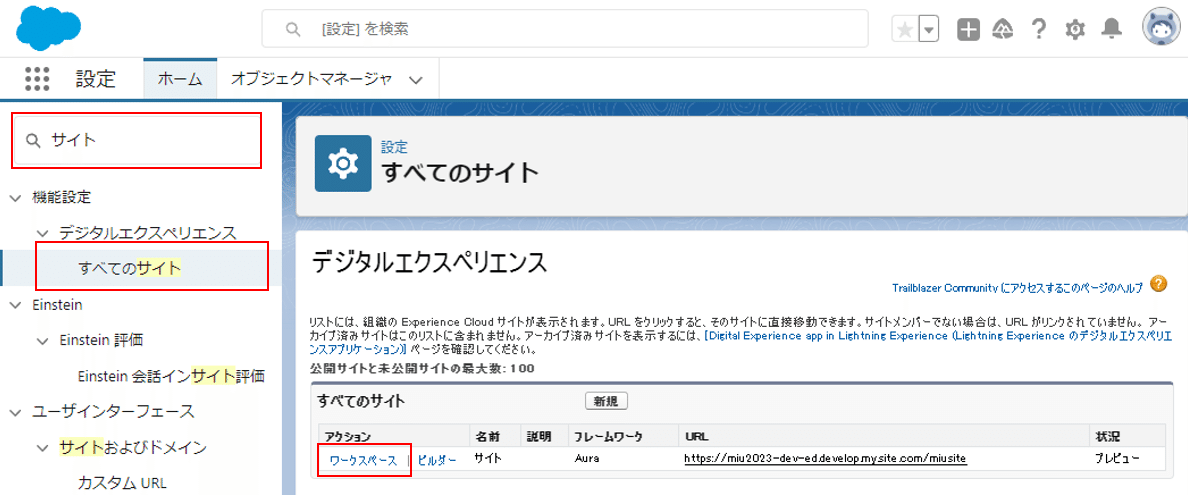Click the 設定 breadcrumb above すべてのサイト

[394, 146]
